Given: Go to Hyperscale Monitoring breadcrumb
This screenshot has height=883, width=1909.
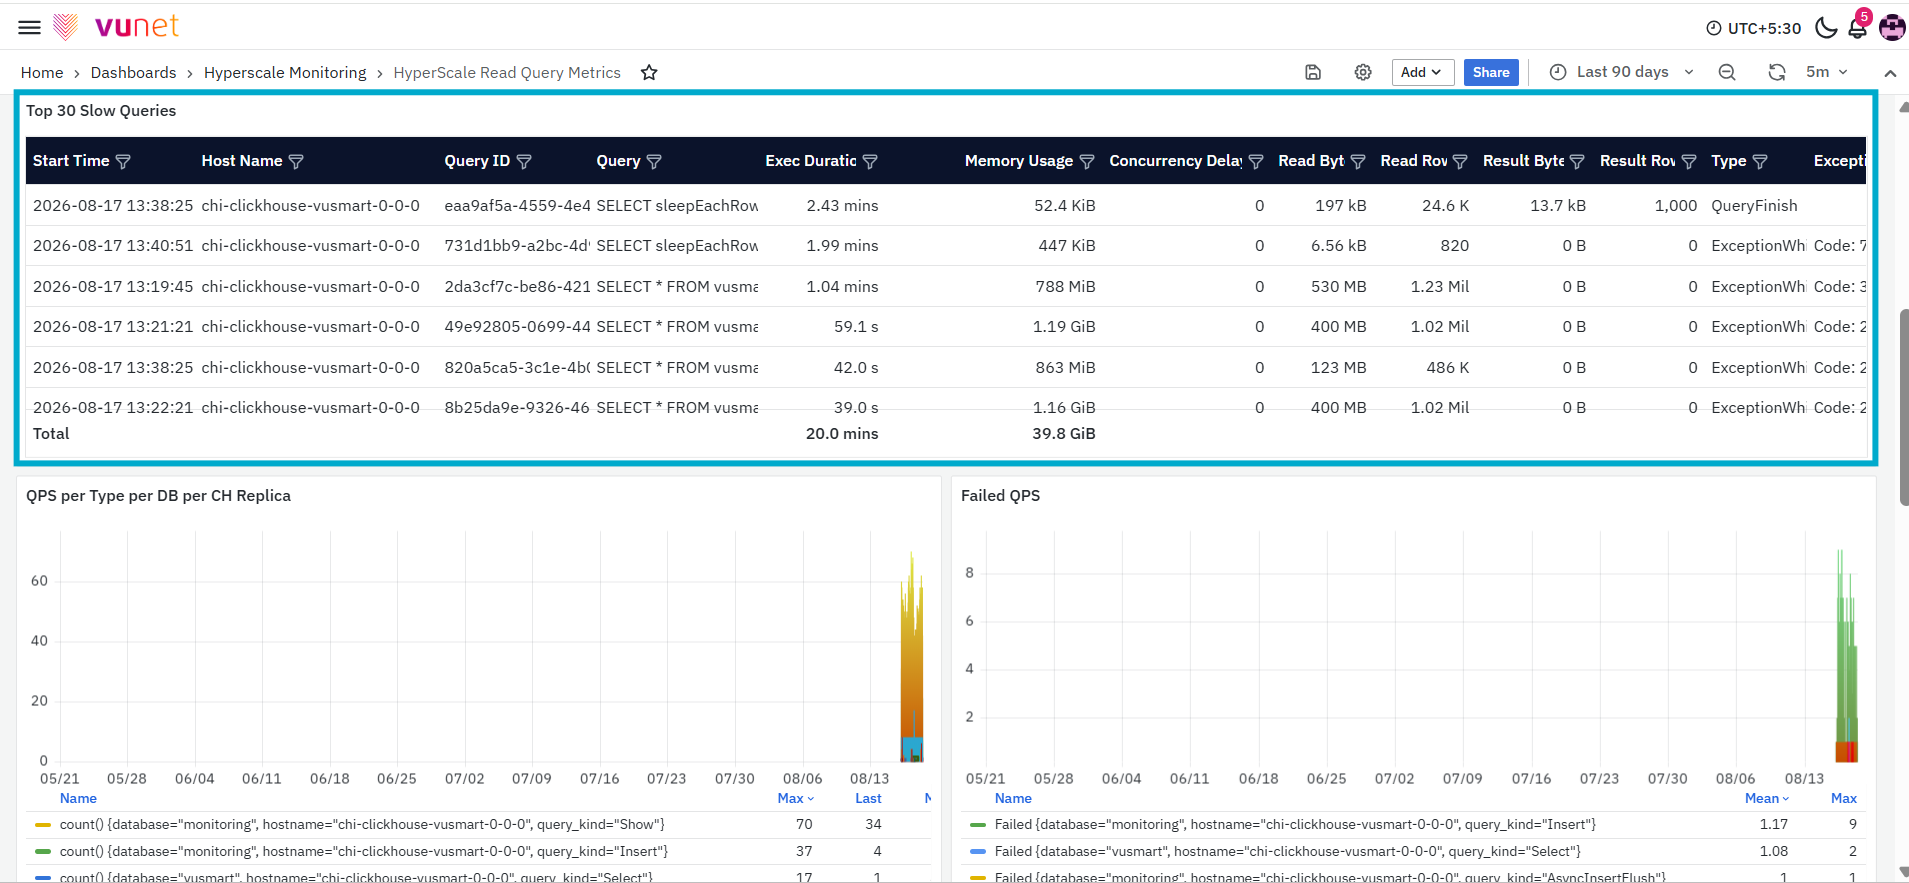Looking at the screenshot, I should click(285, 72).
